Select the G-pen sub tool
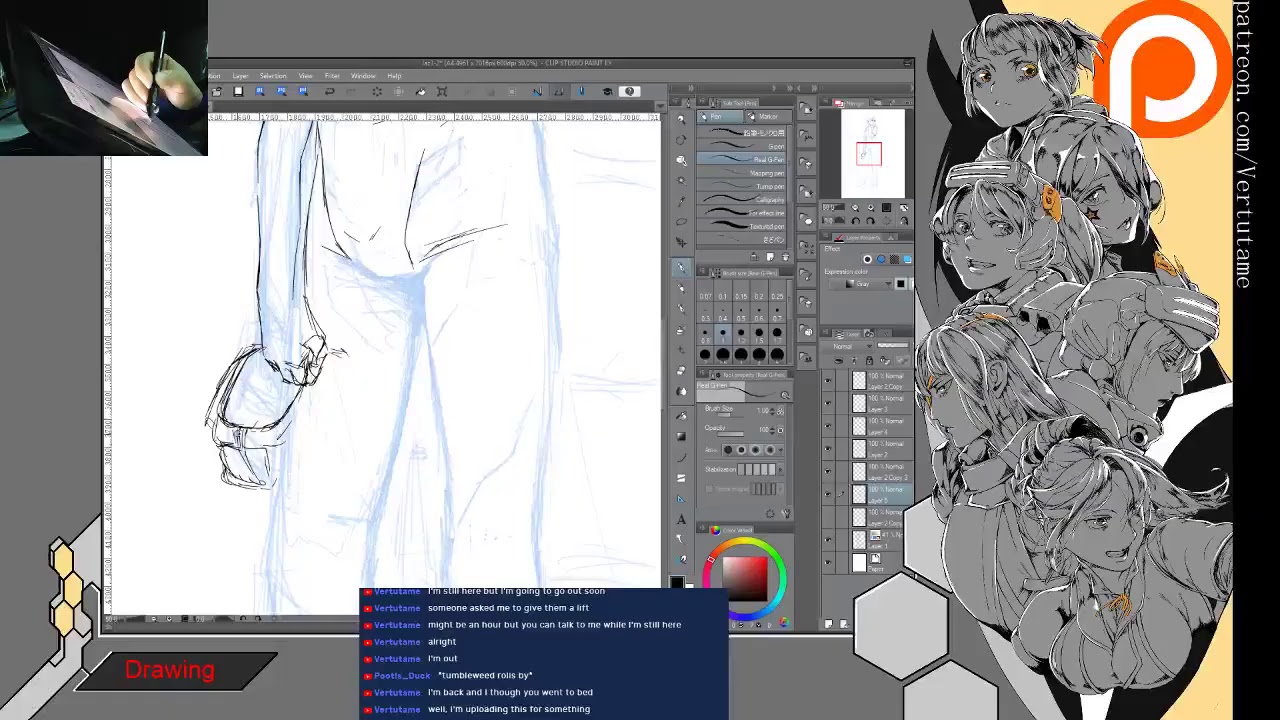 click(742, 147)
